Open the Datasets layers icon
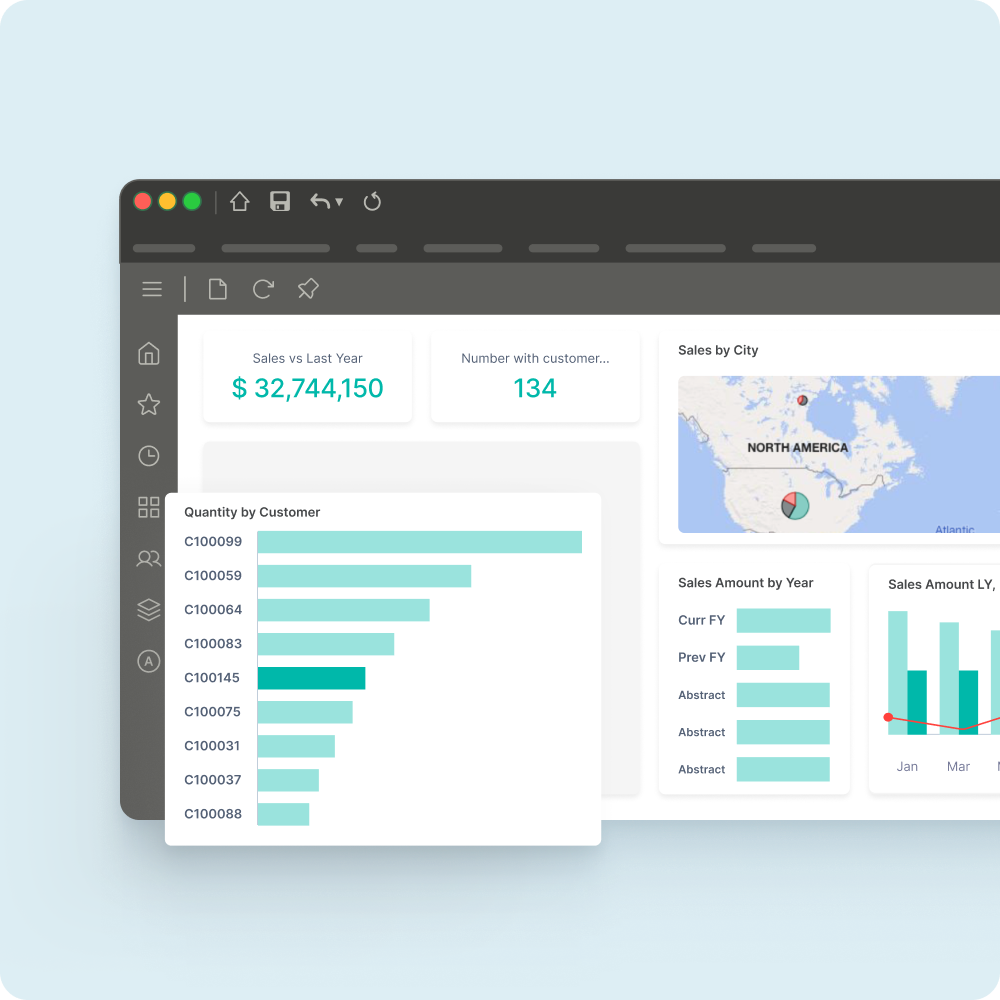 [x=148, y=610]
